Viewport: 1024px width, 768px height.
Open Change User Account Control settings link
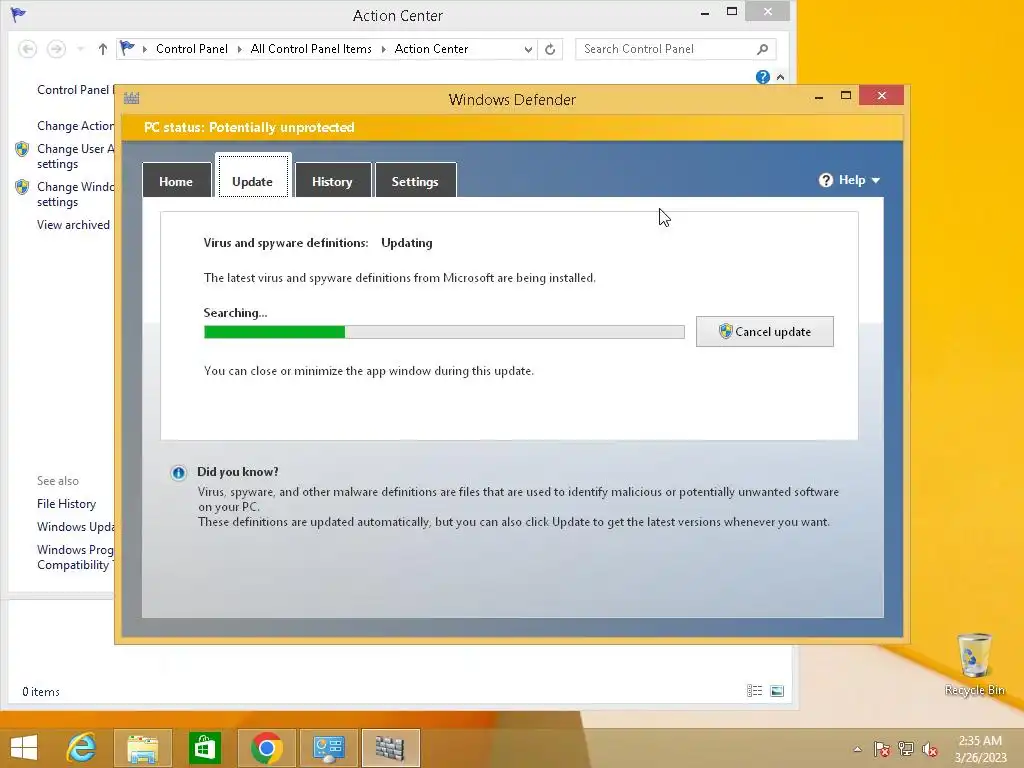click(x=75, y=156)
